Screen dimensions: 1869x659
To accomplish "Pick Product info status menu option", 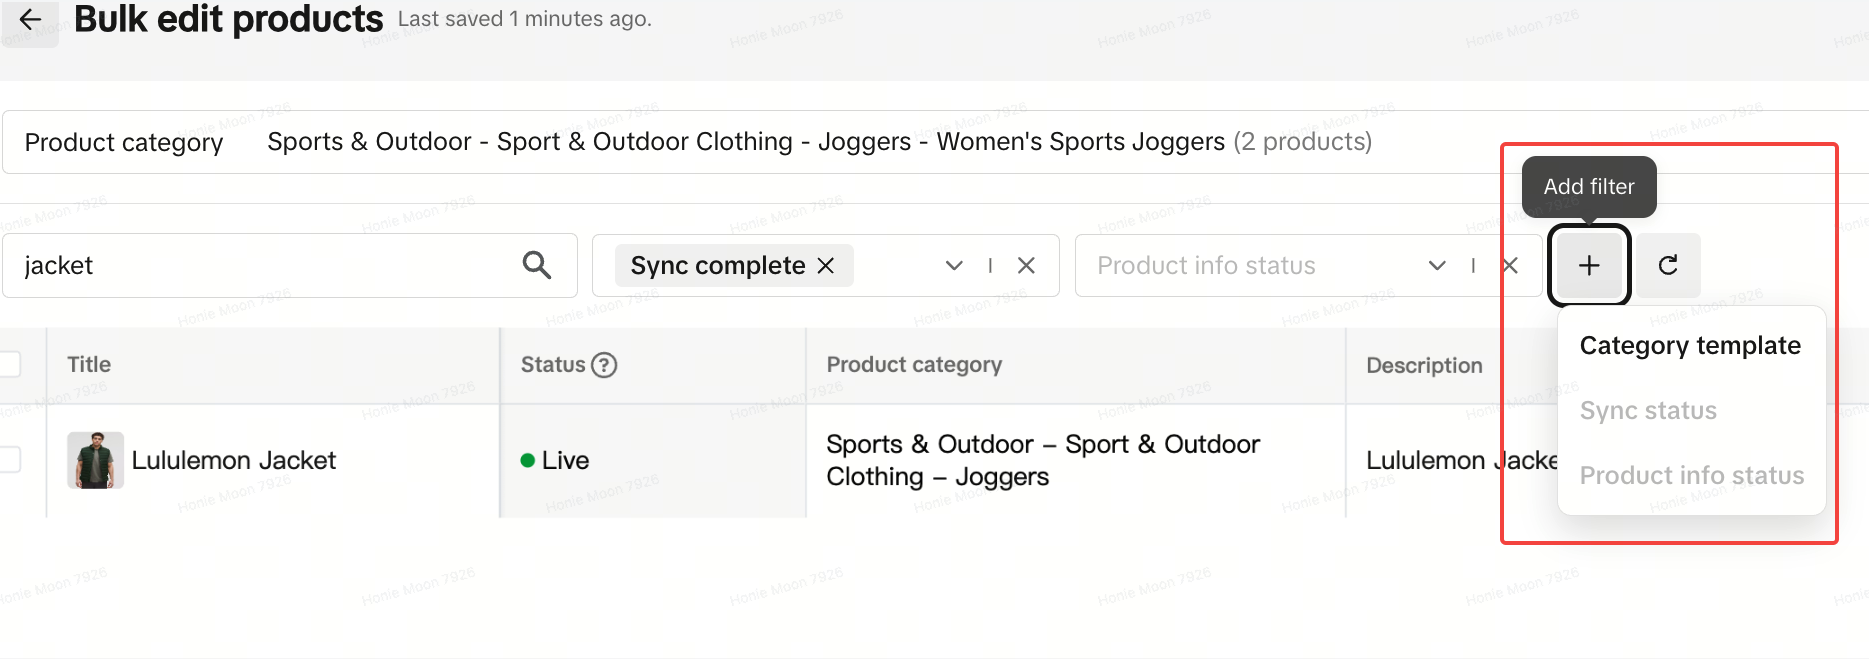I will point(1692,476).
